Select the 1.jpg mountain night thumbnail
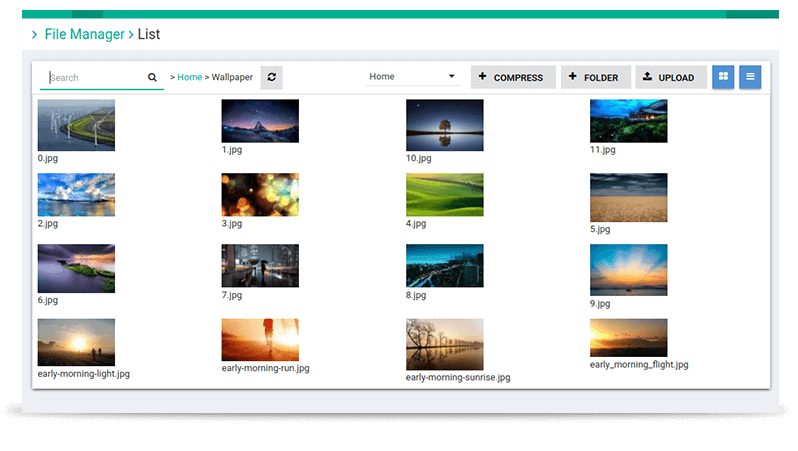 point(260,121)
